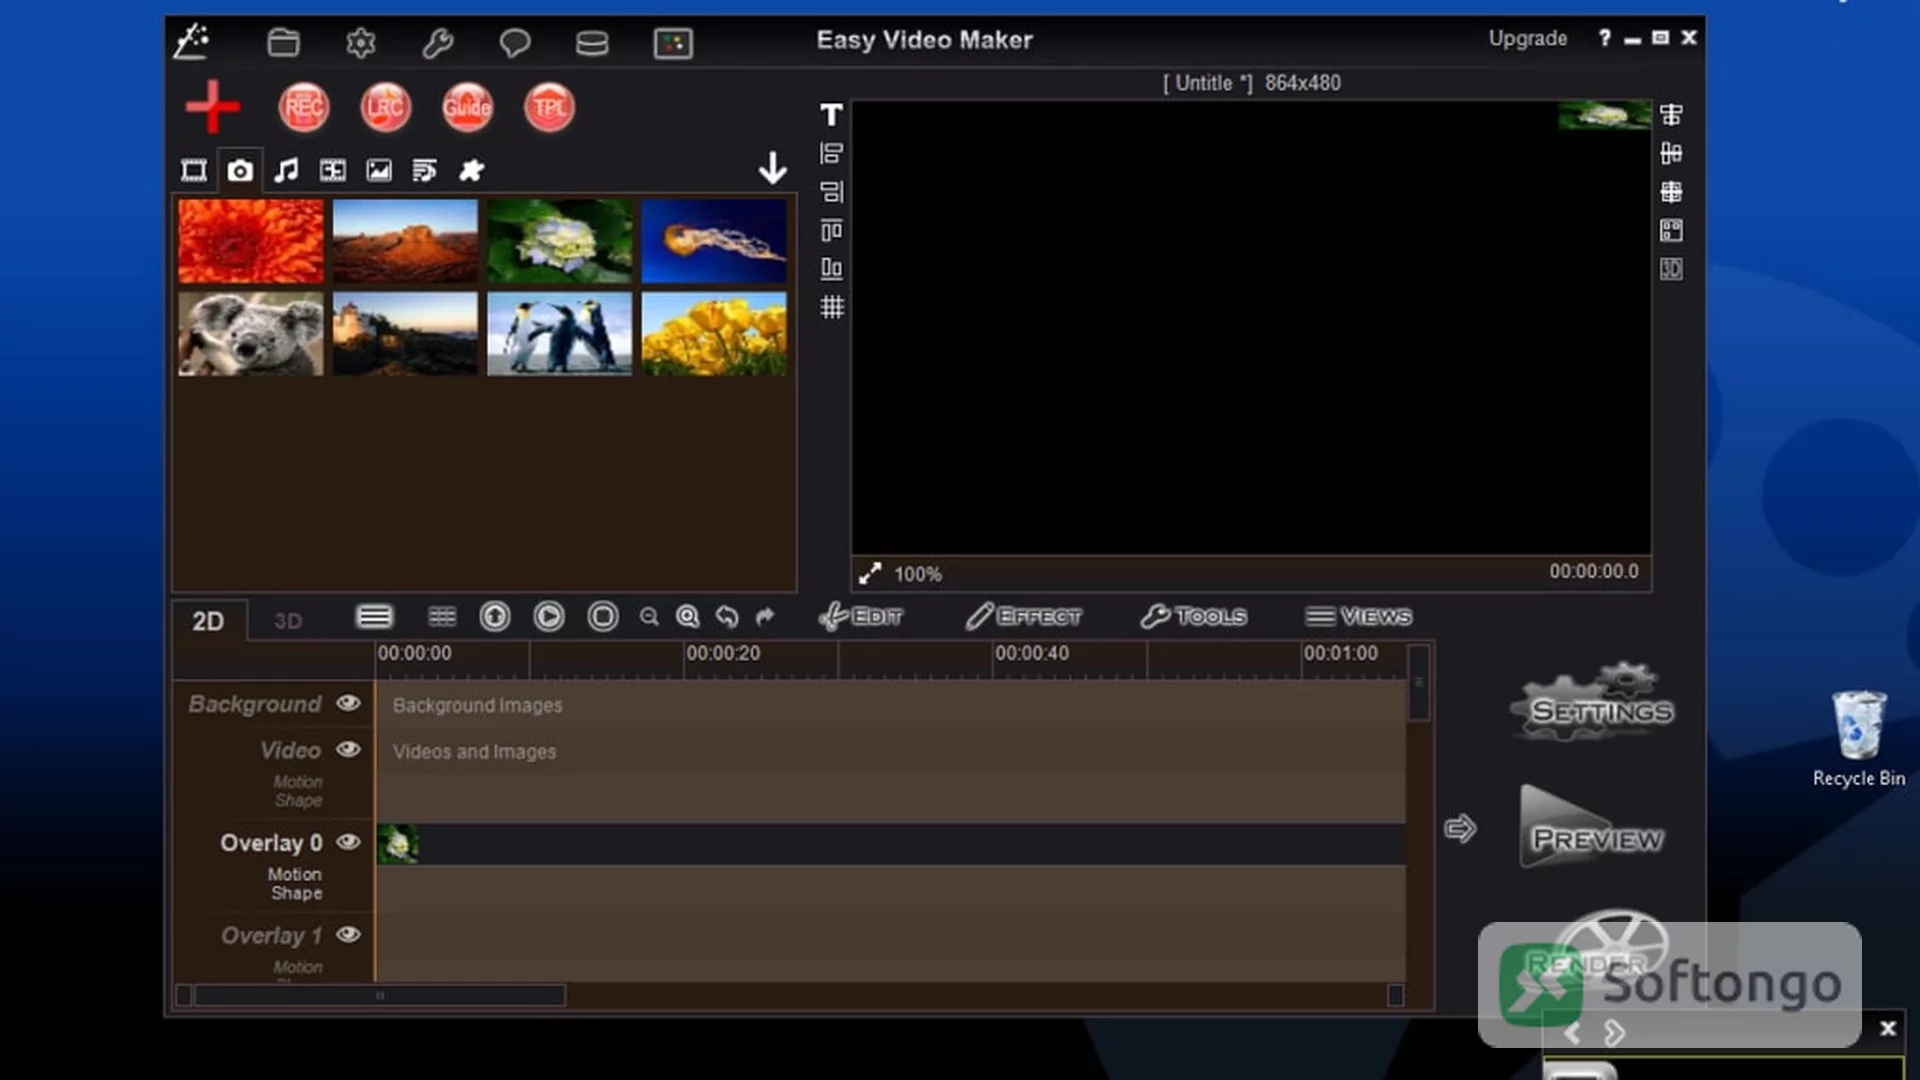This screenshot has width=1920, height=1080.
Task: Click the timeline horizontal scrollbar
Action: 380,995
